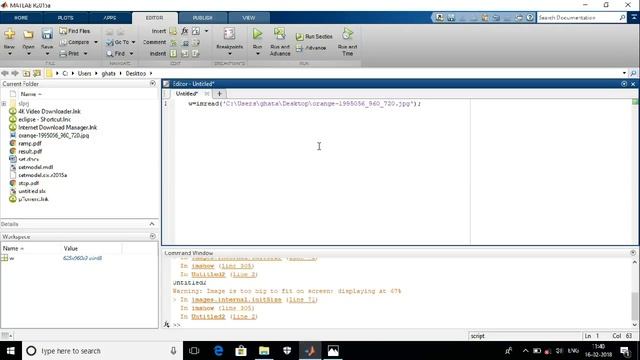Click the MATLAB icon on the taskbar
Viewport: 640px width, 360px height.
pyautogui.click(x=310, y=351)
